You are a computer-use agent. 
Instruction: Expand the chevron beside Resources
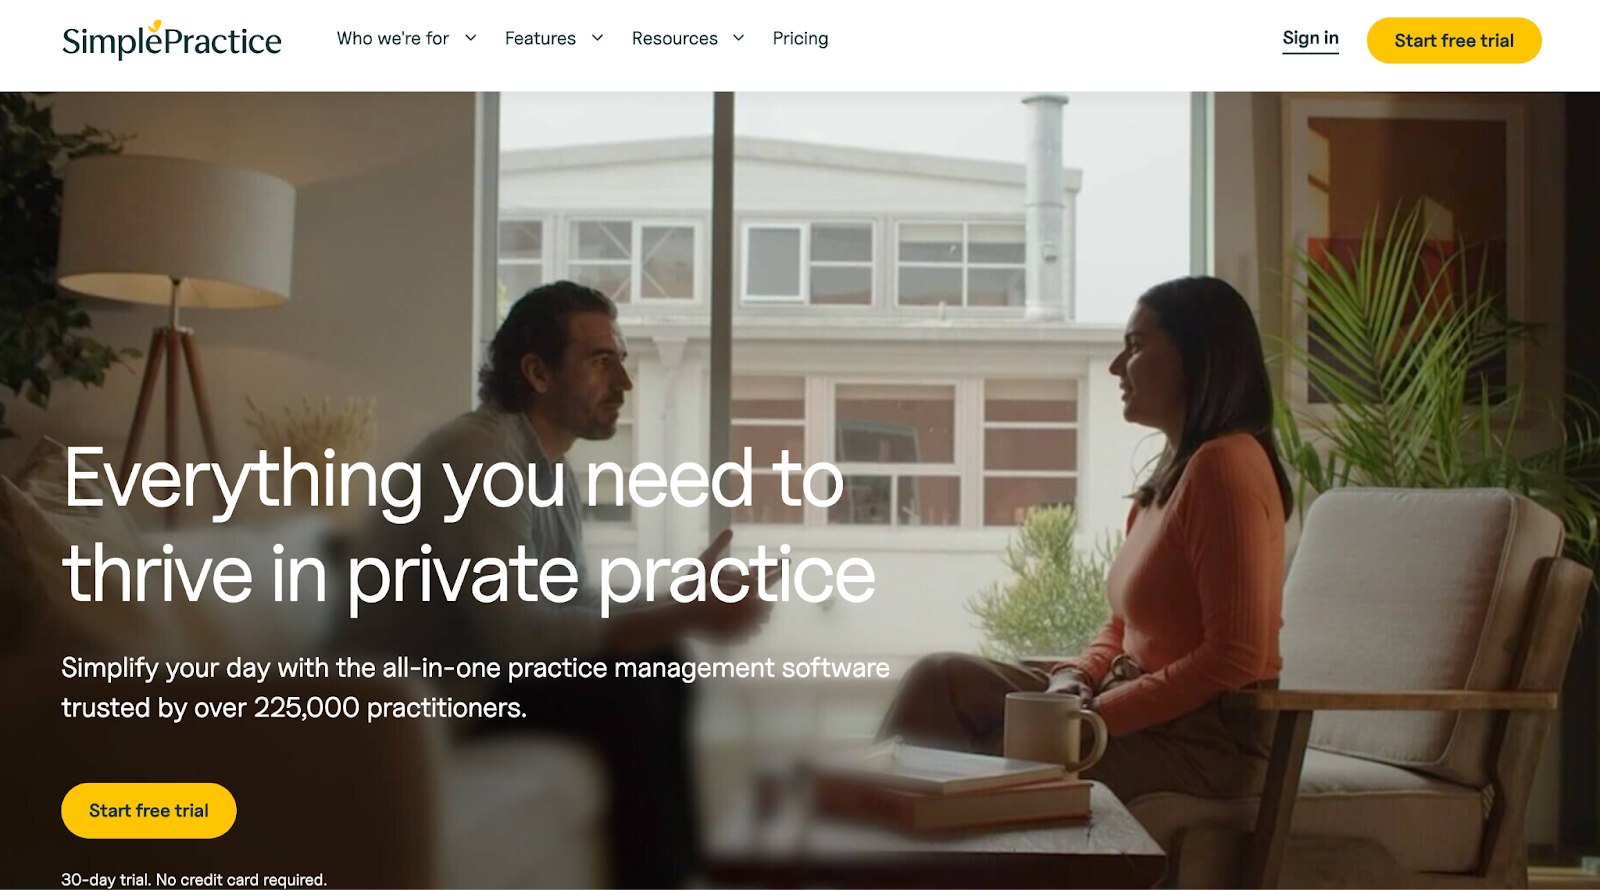[739, 38]
